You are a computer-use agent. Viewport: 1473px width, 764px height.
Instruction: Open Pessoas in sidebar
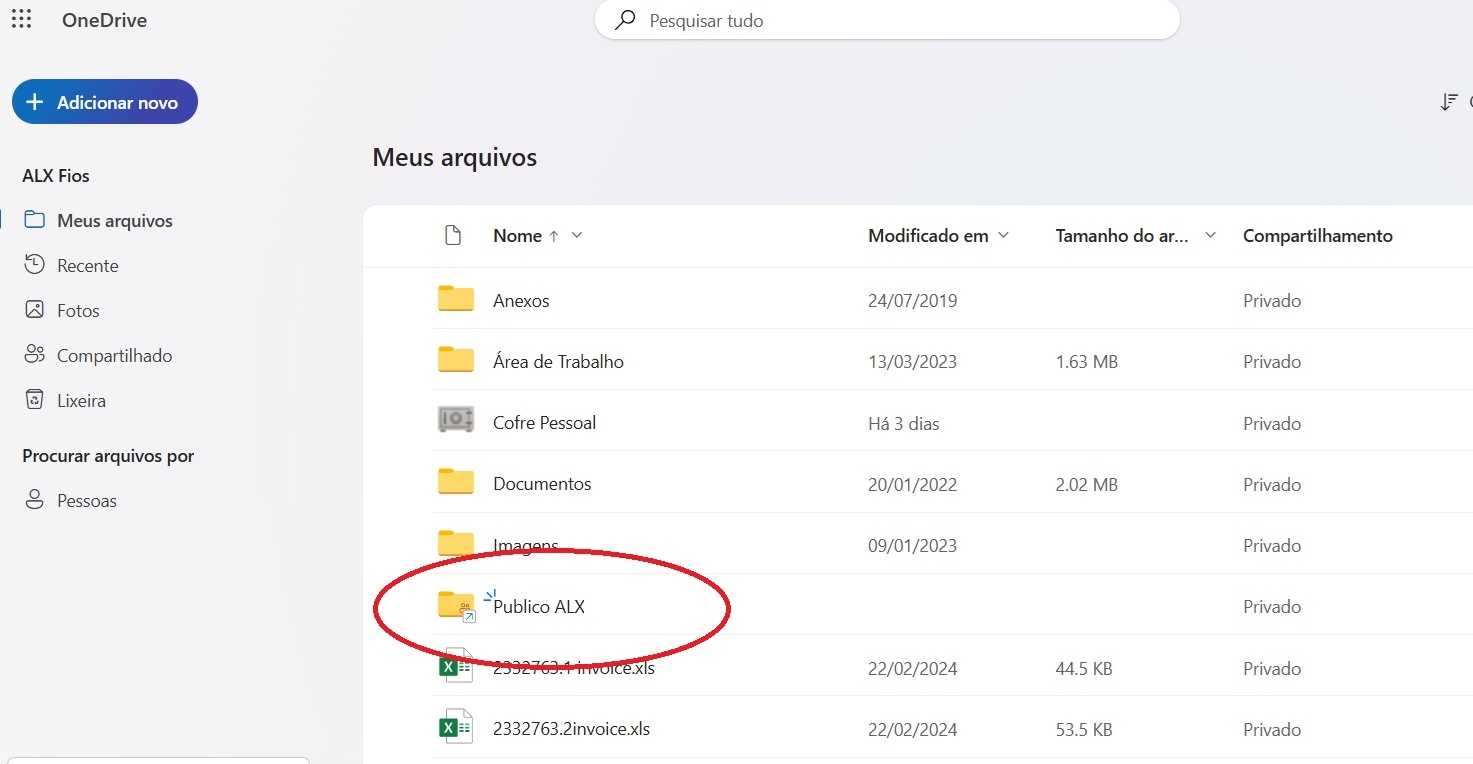tap(87, 501)
